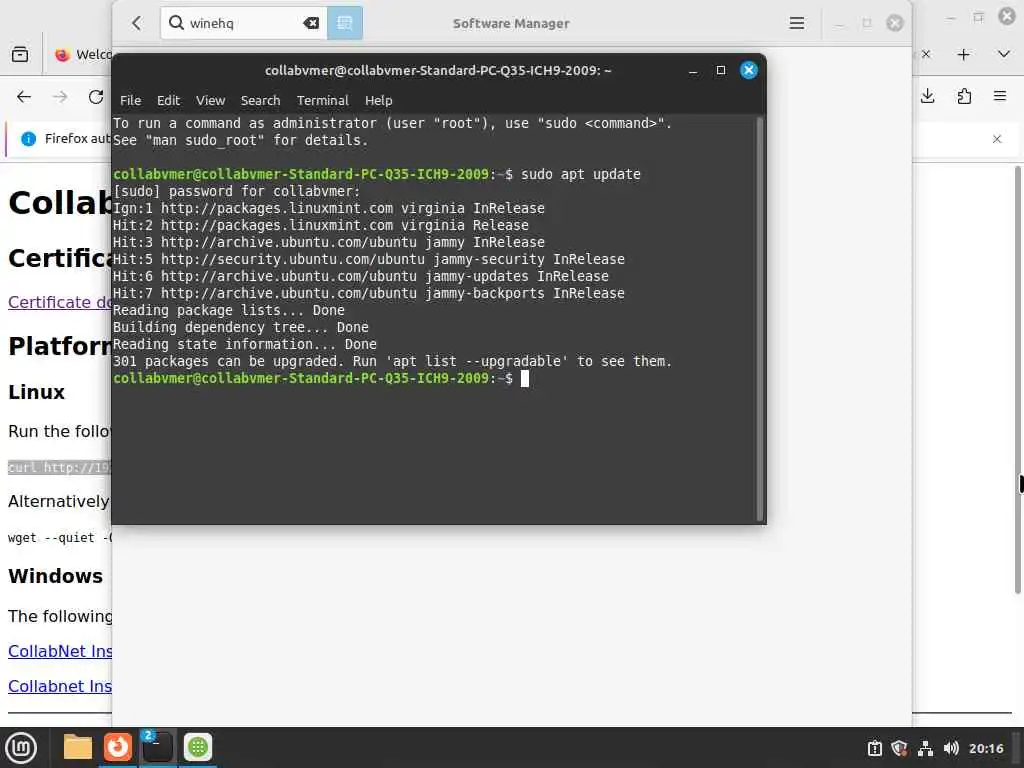1024x768 pixels.
Task: Open the Certificate download link
Action: click(x=59, y=302)
